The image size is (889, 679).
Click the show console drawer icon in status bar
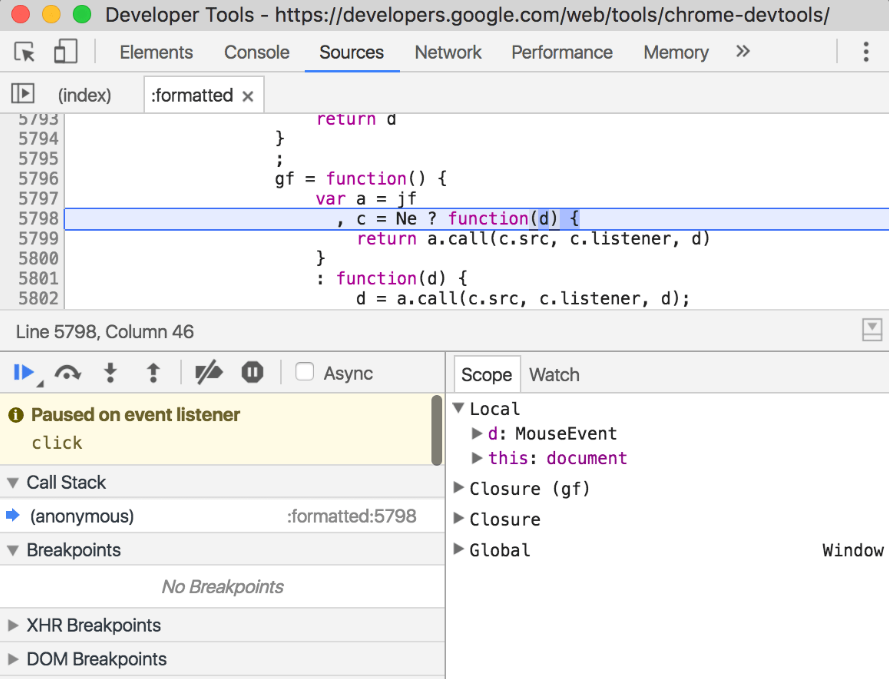872,329
